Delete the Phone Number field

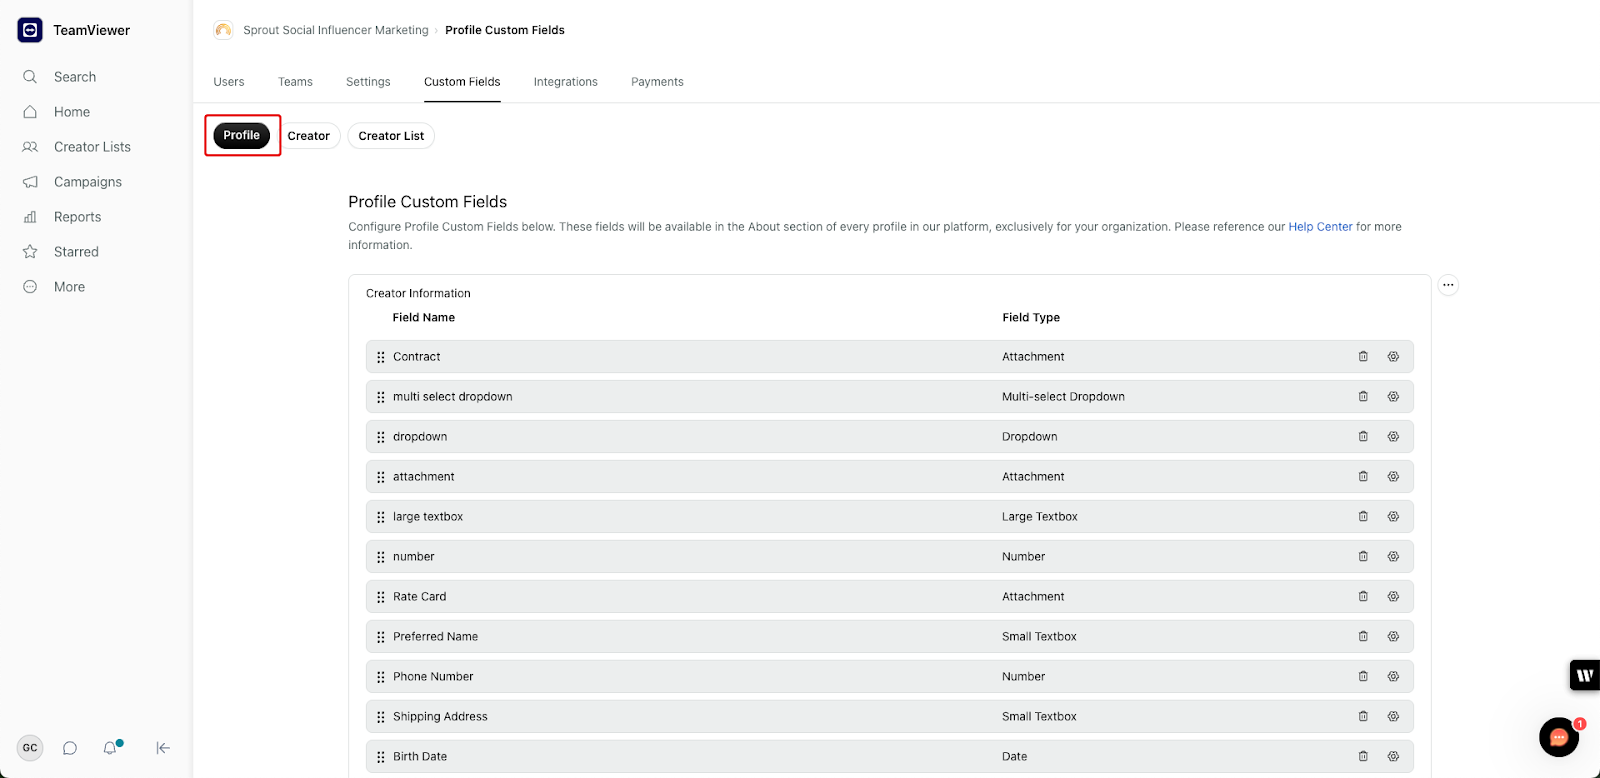click(1363, 677)
